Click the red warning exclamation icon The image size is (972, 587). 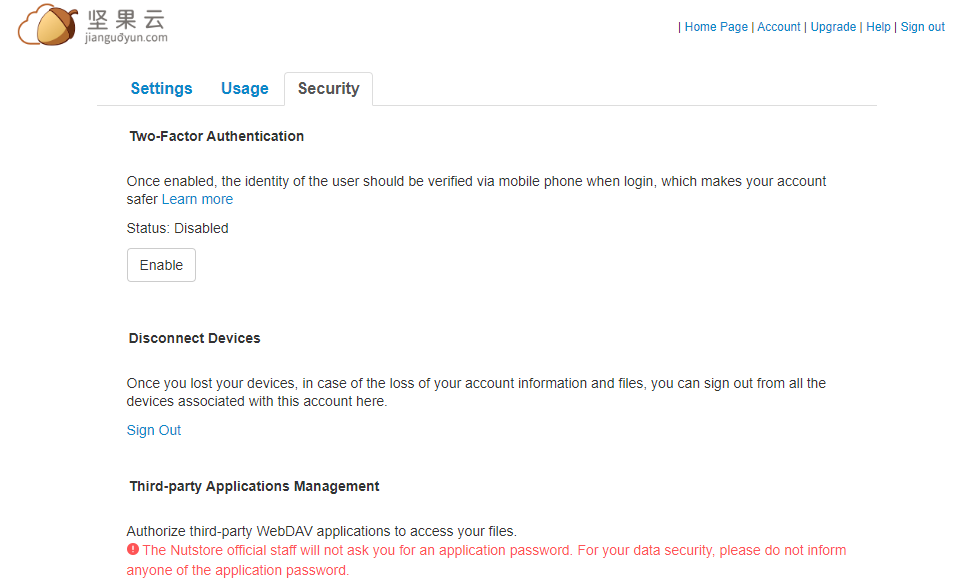tap(133, 549)
